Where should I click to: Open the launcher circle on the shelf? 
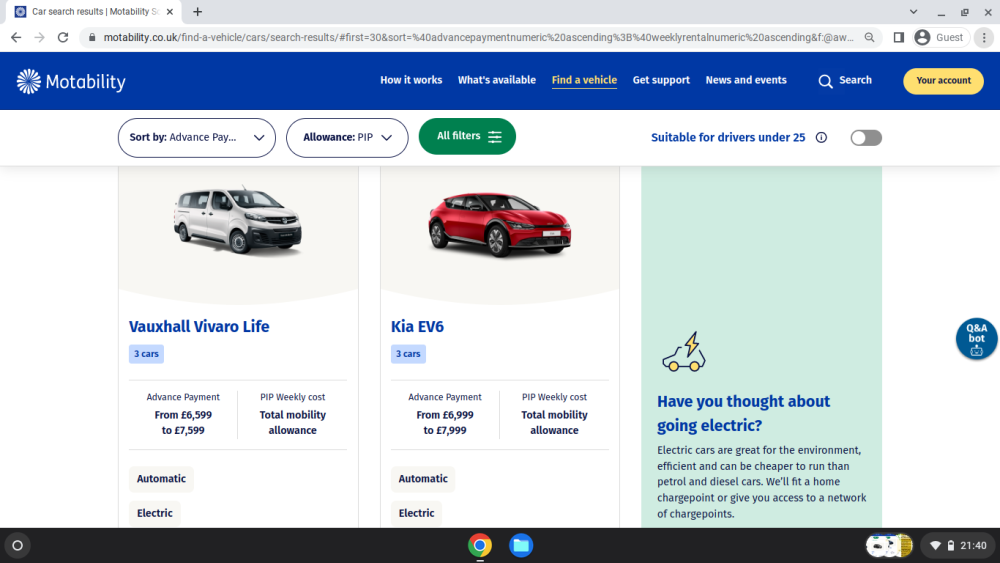tap(17, 545)
